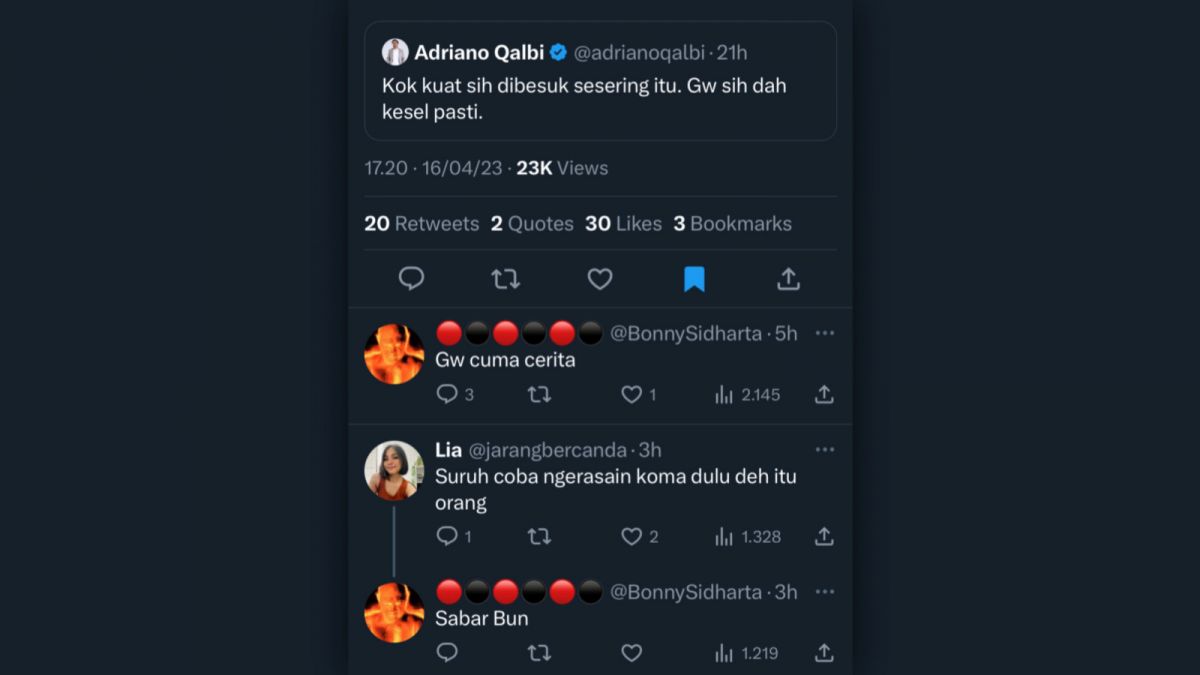The image size is (1200, 675).
Task: Like Adriano Qalbi's tweet
Action: [x=600, y=279]
